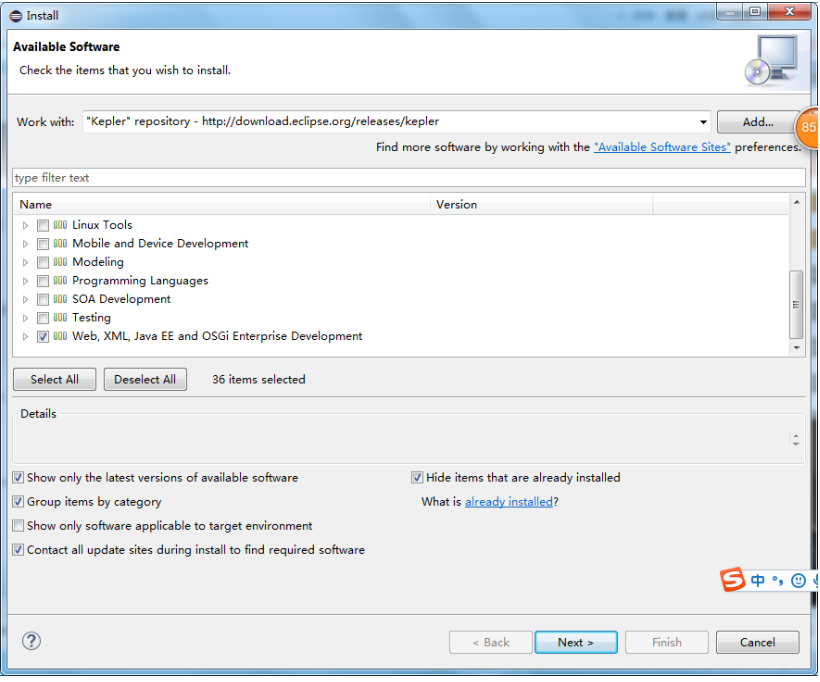Expand Web, XML, Java EE tree node
Viewport: 820px width, 682px height.
(x=25, y=336)
